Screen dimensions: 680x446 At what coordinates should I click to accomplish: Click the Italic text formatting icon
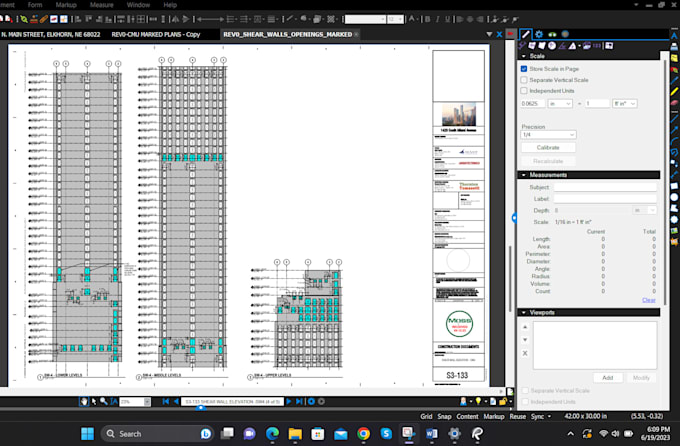pos(438,19)
